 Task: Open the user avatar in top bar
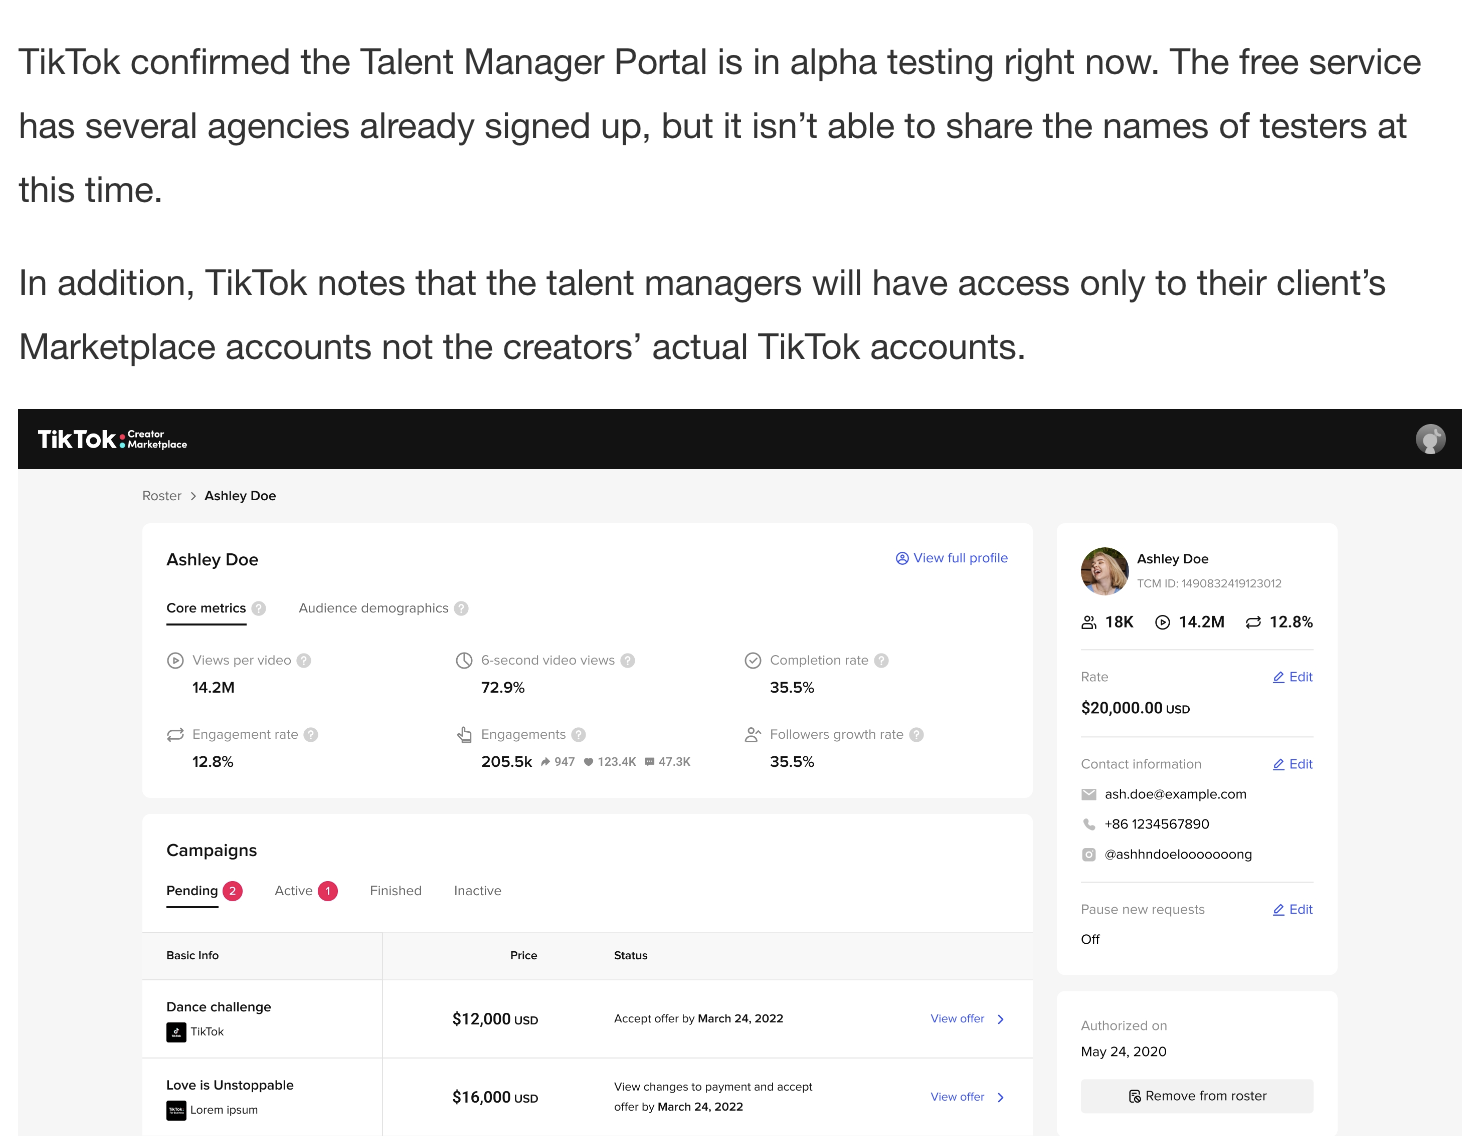click(1430, 439)
